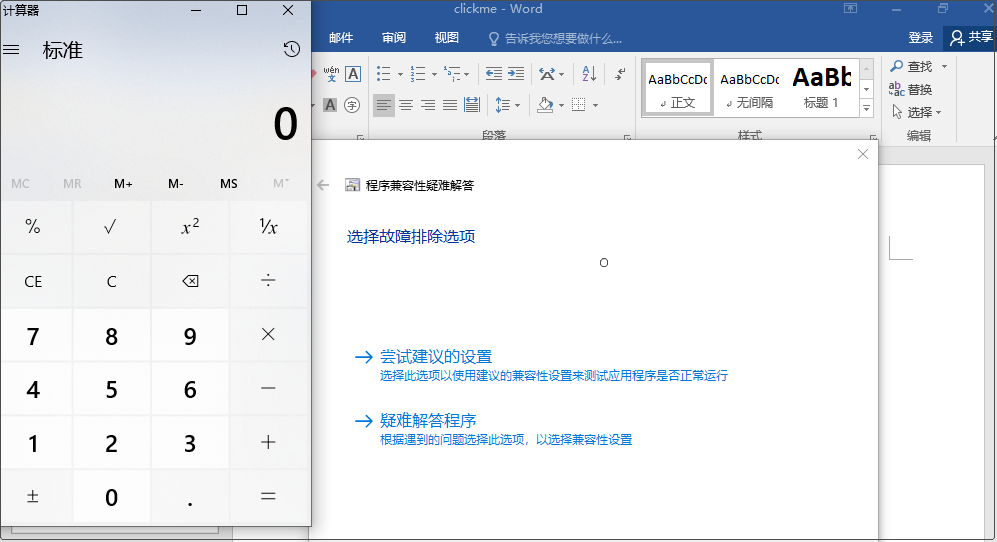Click the divide key in Calculator

coord(268,281)
